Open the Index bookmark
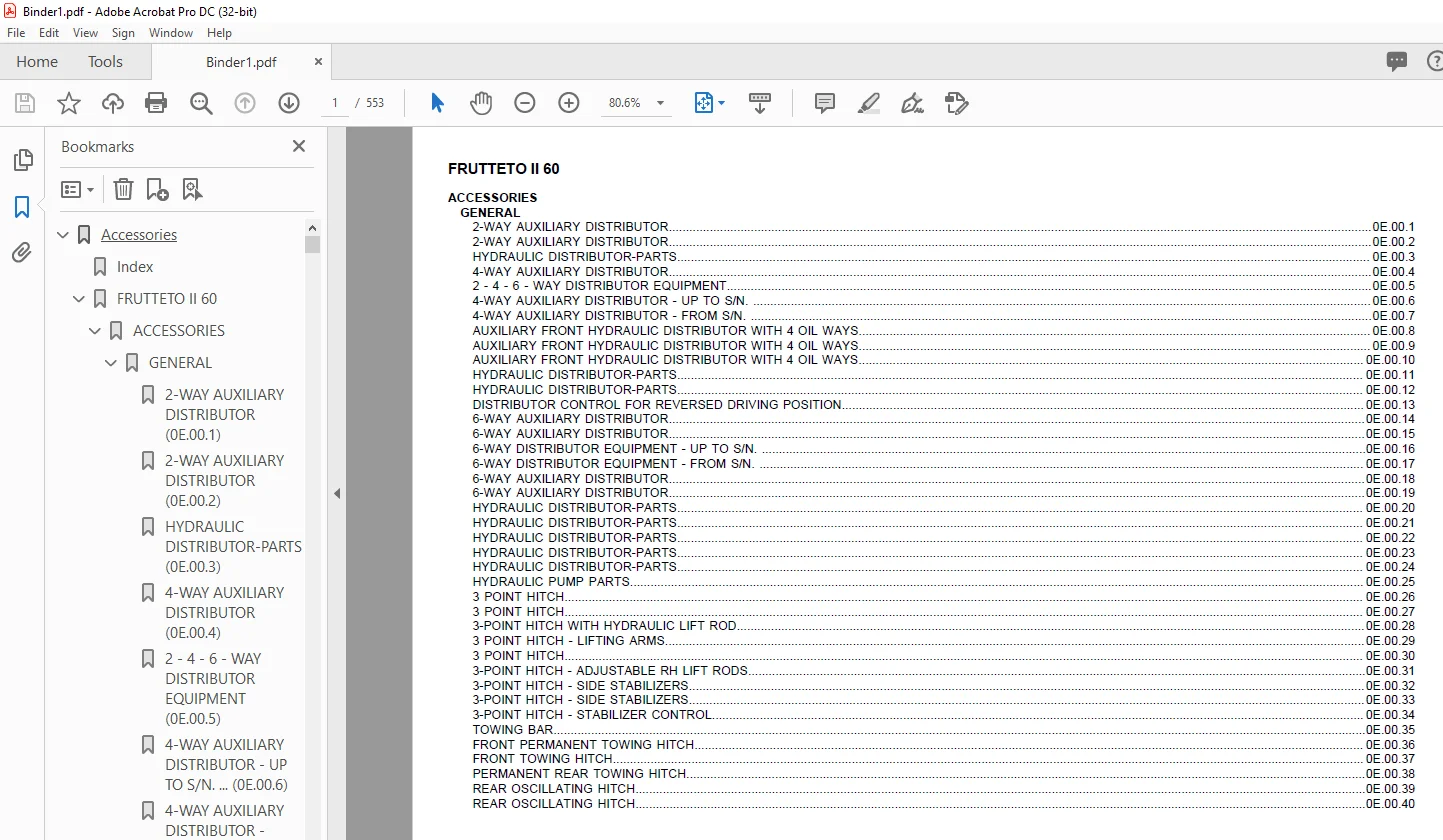Screen dimensions: 1443x840 [x=135, y=267]
